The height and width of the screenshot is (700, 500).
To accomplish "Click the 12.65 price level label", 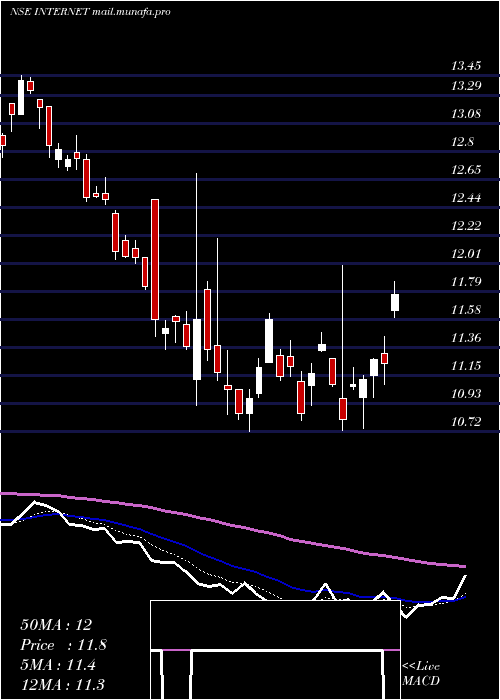I will click(466, 170).
